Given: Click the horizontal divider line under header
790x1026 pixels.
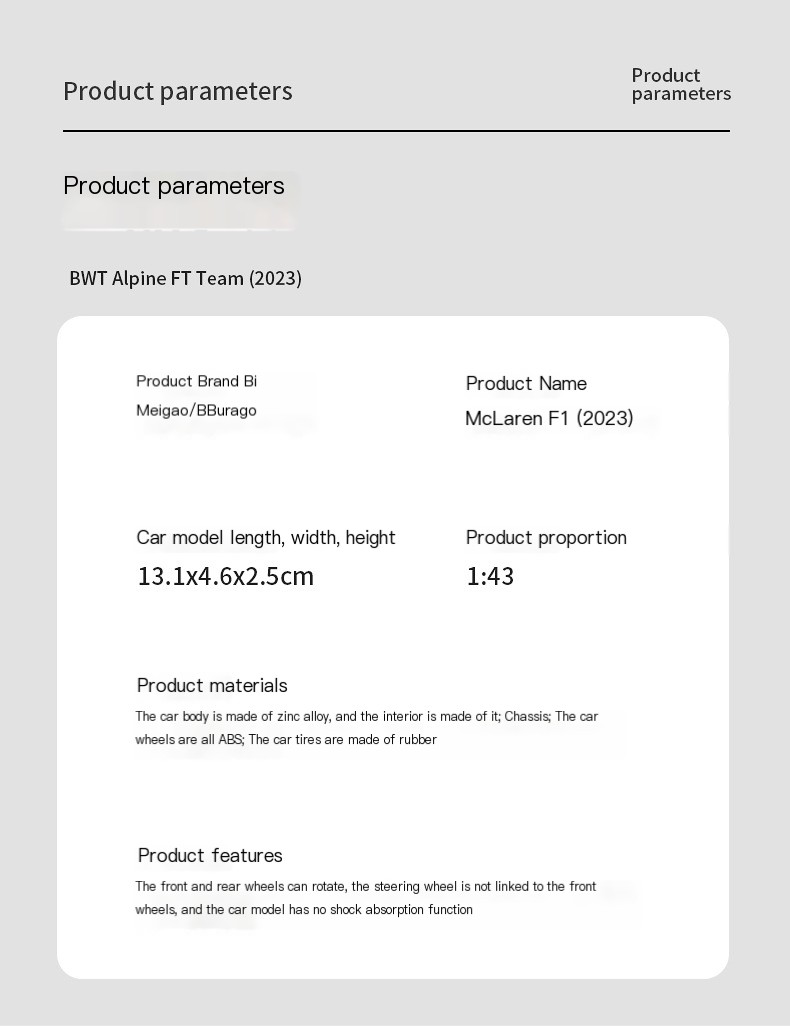Looking at the screenshot, I should (x=396, y=131).
